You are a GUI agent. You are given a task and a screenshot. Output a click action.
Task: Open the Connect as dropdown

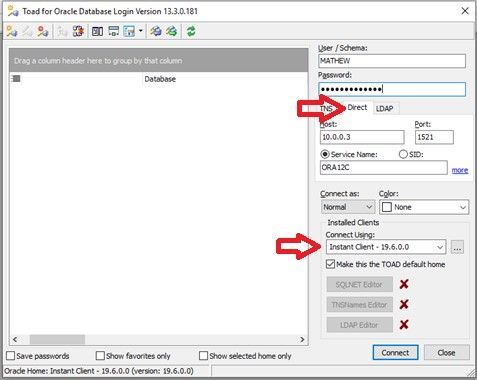pos(348,207)
